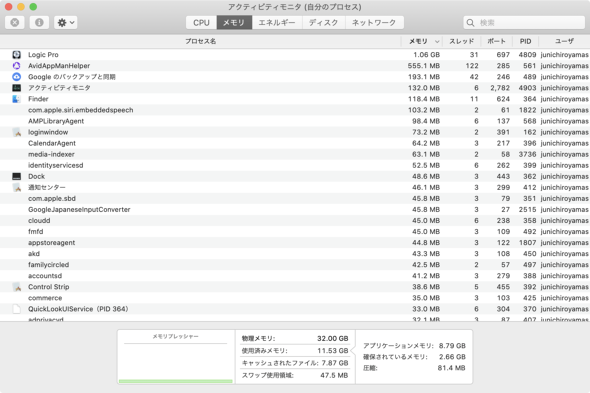
Task: Sort by the スレッド column header
Action: pyautogui.click(x=462, y=41)
